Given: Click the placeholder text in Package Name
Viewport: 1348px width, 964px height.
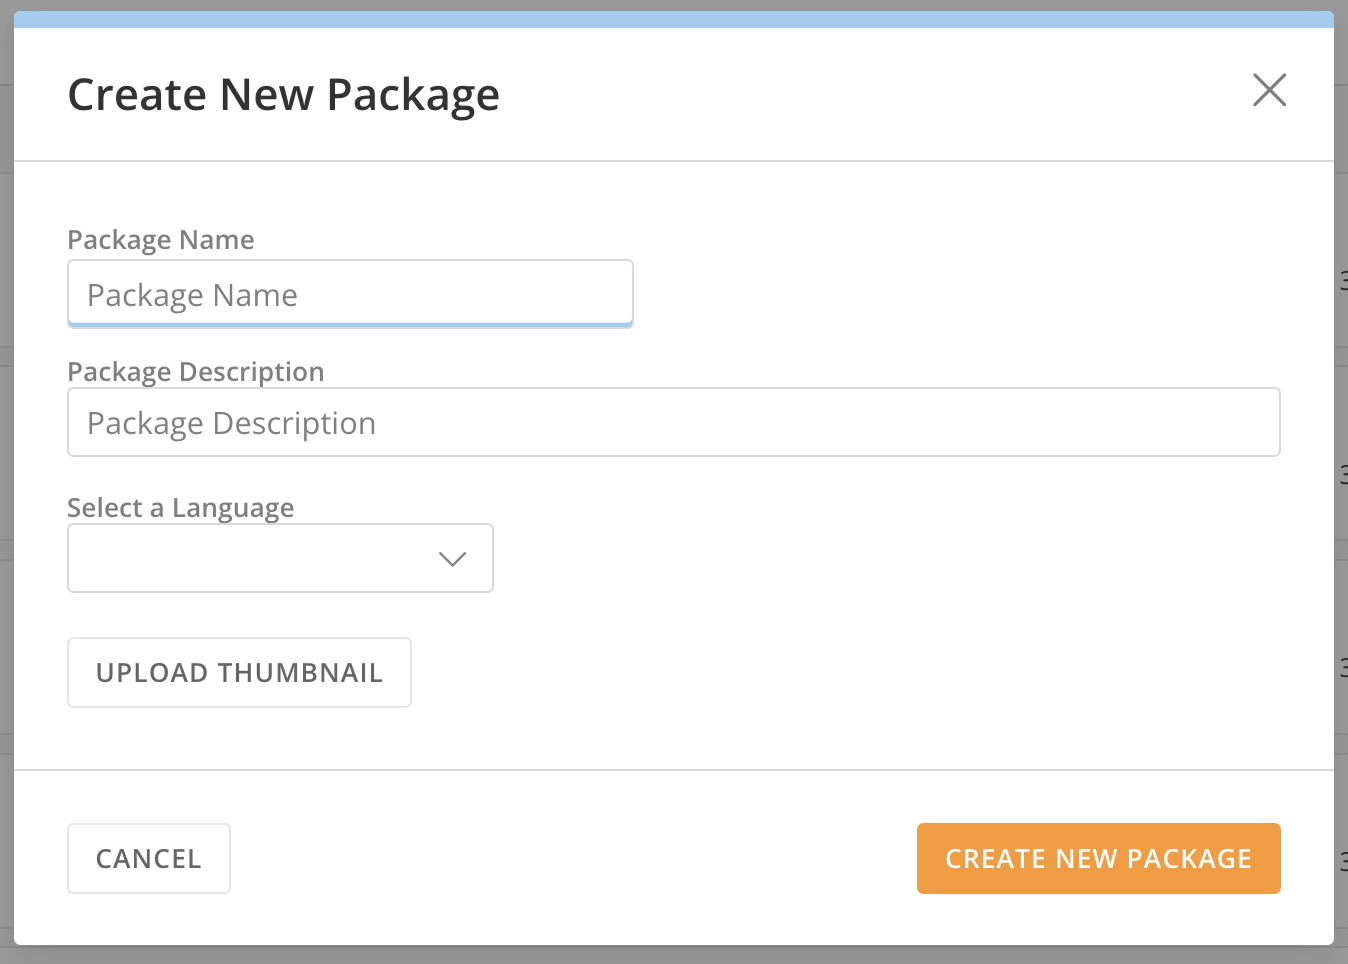Looking at the screenshot, I should click(x=193, y=295).
